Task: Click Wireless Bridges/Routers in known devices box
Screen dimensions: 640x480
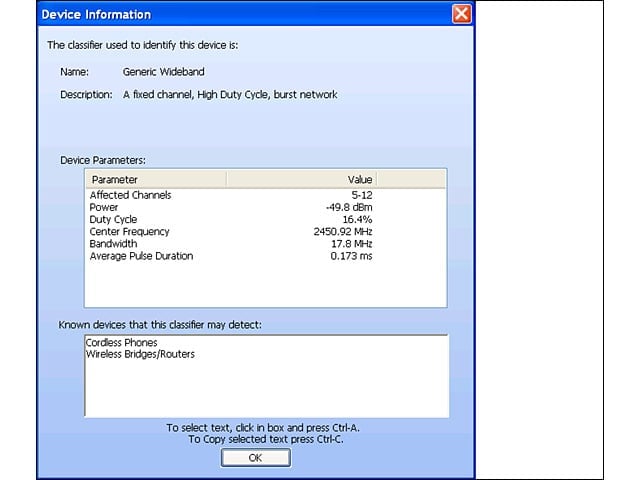Action: [140, 354]
